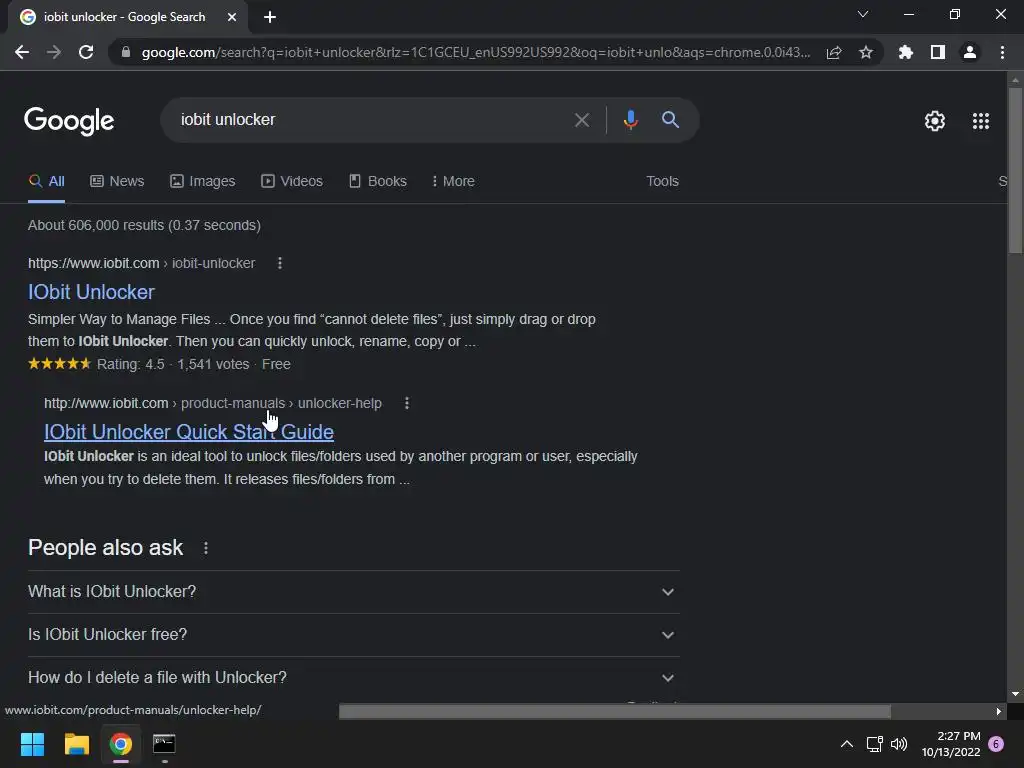
Task: Expand What is IObit Unlocker question
Action: coord(353,592)
